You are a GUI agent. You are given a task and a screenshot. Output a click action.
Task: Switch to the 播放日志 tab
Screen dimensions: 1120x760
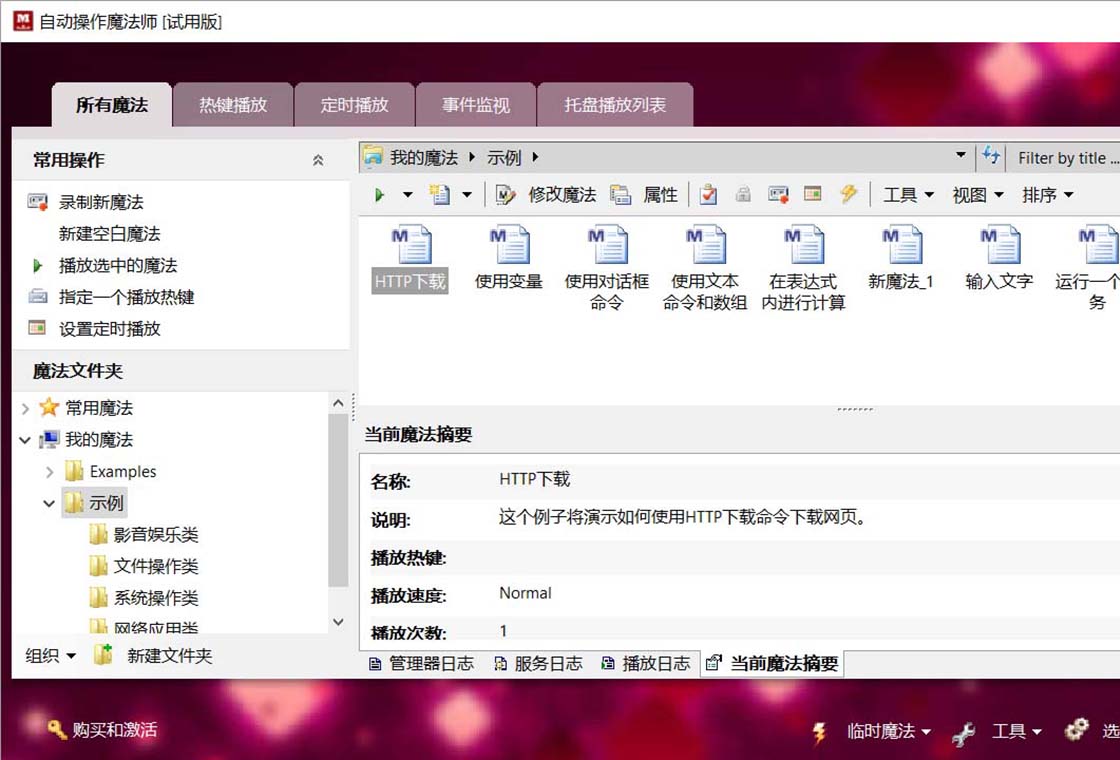coord(646,664)
